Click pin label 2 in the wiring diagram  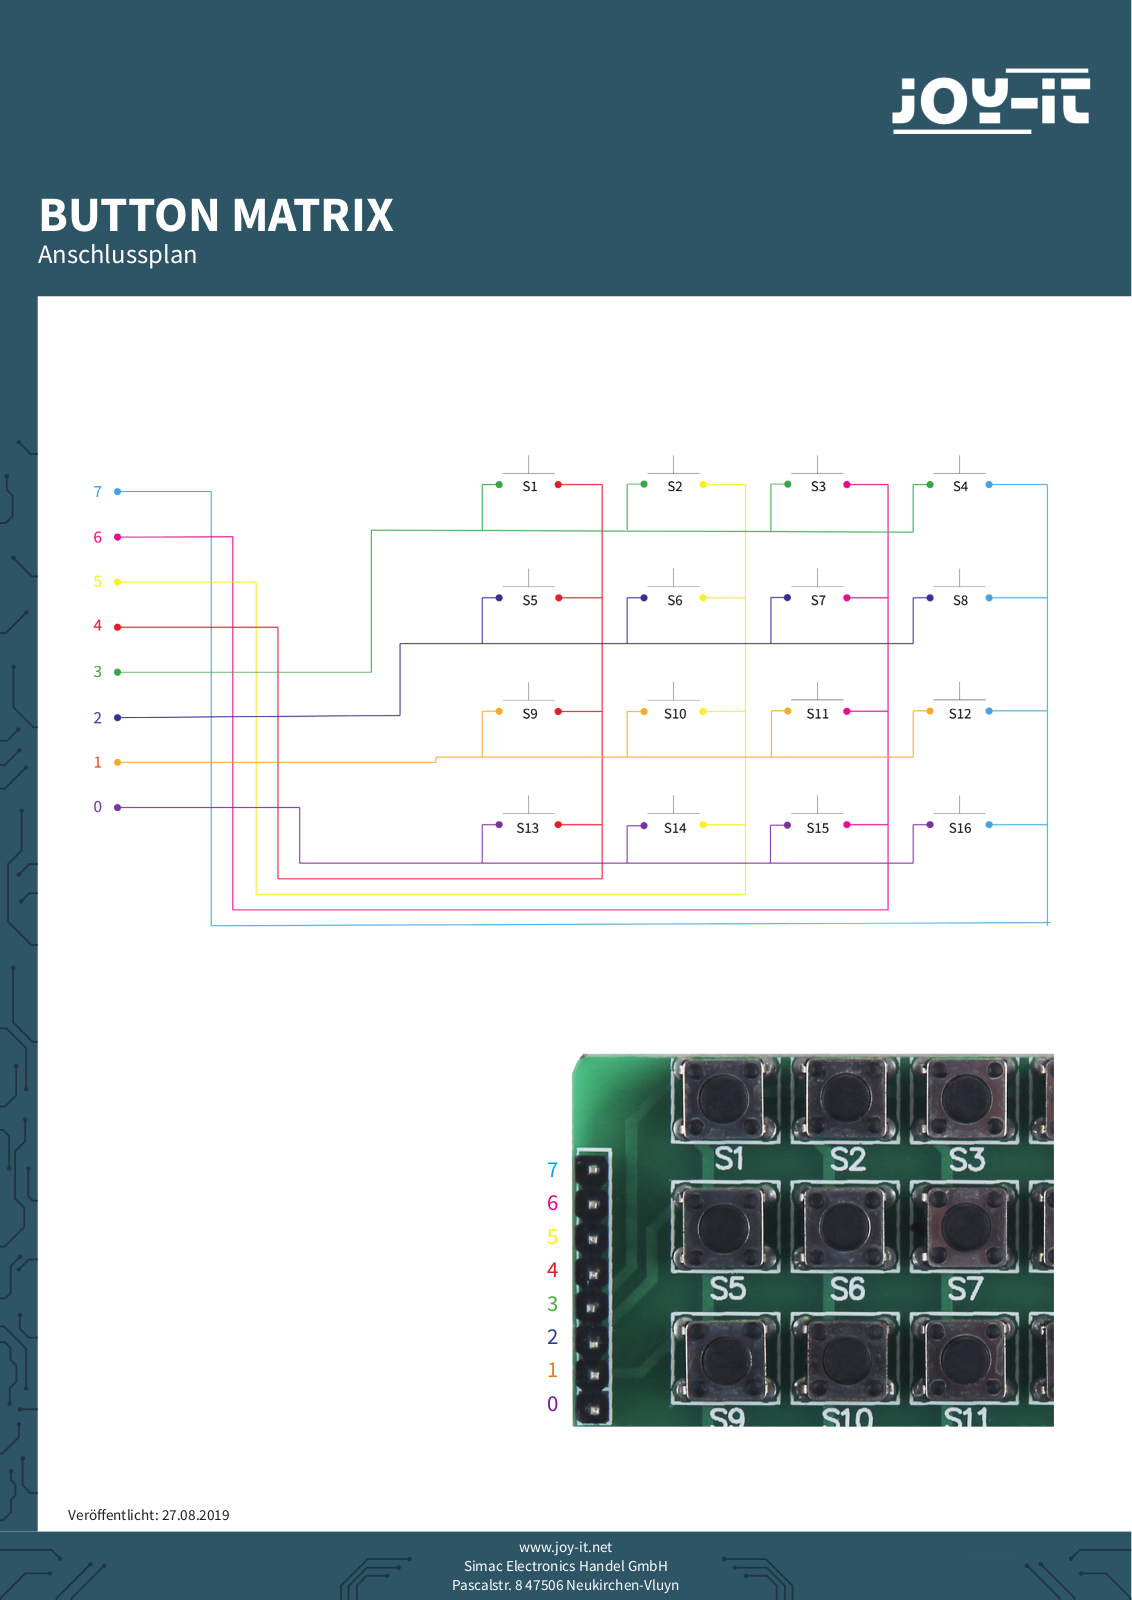[x=97, y=718]
